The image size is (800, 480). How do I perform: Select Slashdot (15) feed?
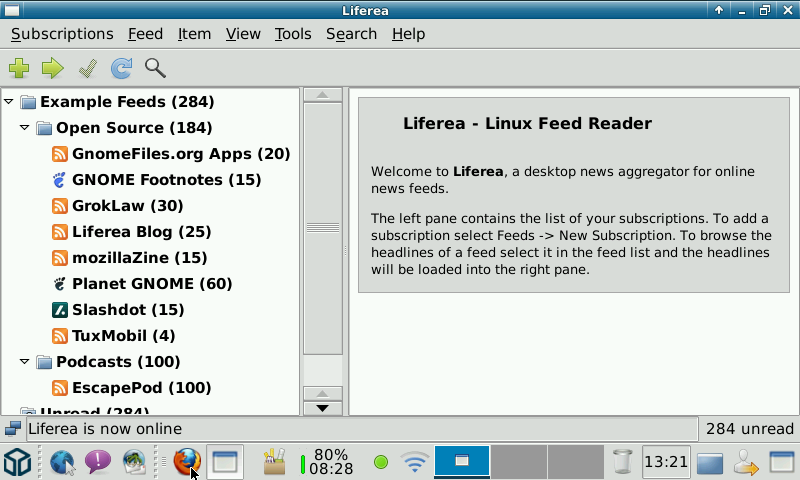click(128, 310)
